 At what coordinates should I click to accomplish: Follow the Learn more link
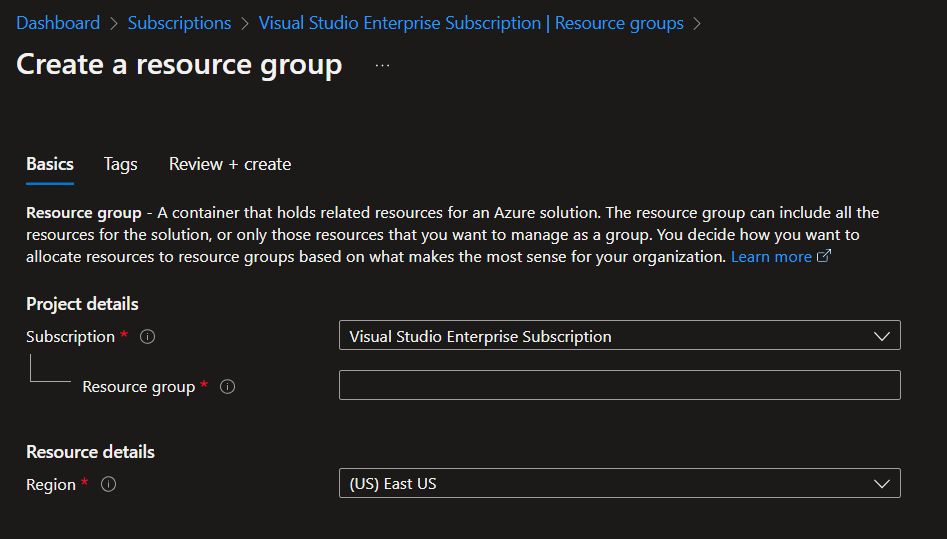[771, 257]
